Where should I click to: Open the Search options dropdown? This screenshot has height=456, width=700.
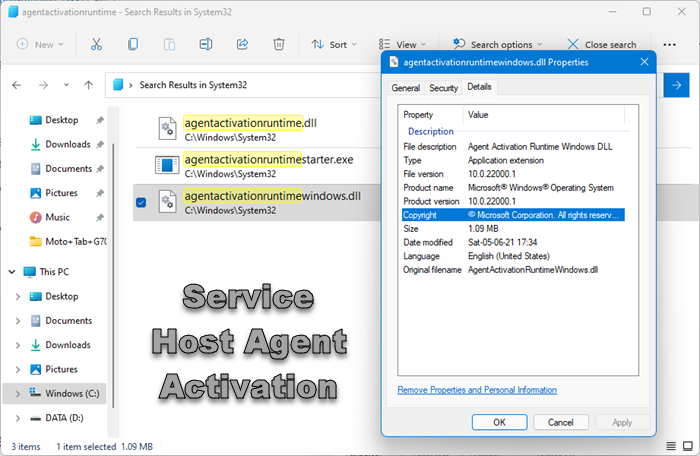click(x=497, y=44)
